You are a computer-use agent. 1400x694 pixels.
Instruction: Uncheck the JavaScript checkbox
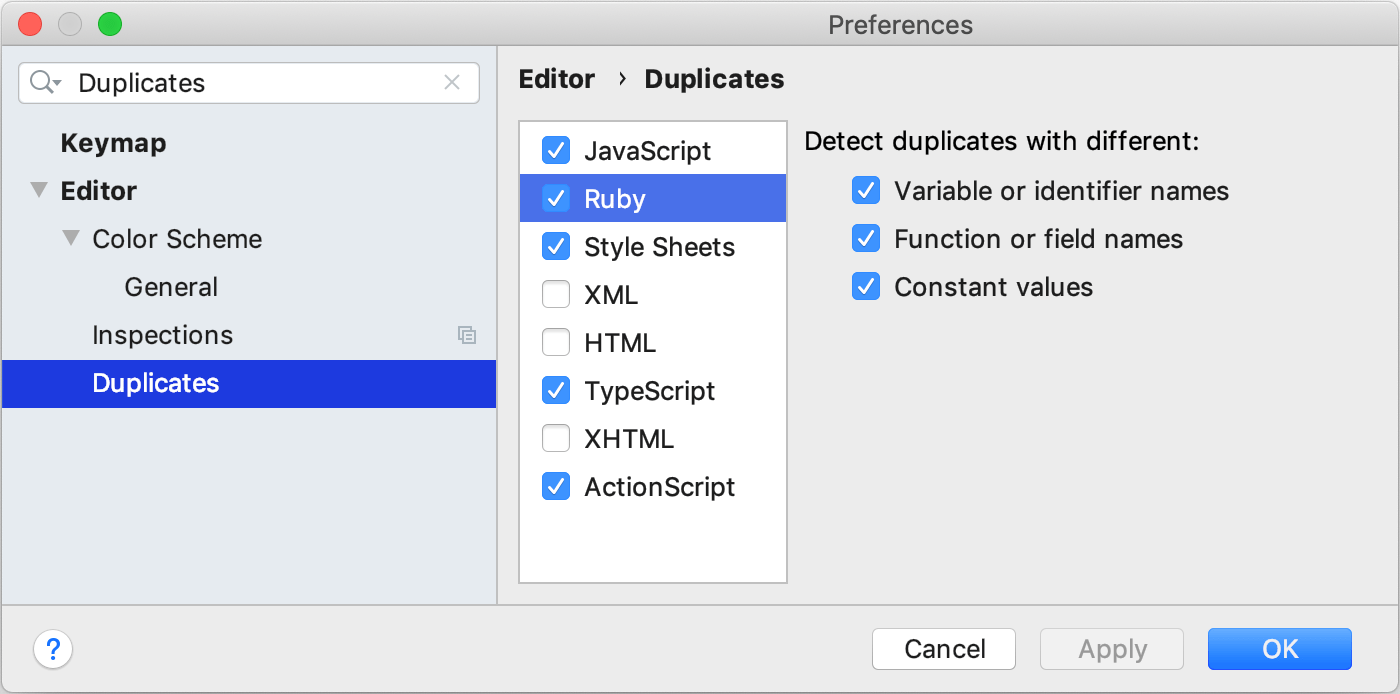tap(556, 150)
